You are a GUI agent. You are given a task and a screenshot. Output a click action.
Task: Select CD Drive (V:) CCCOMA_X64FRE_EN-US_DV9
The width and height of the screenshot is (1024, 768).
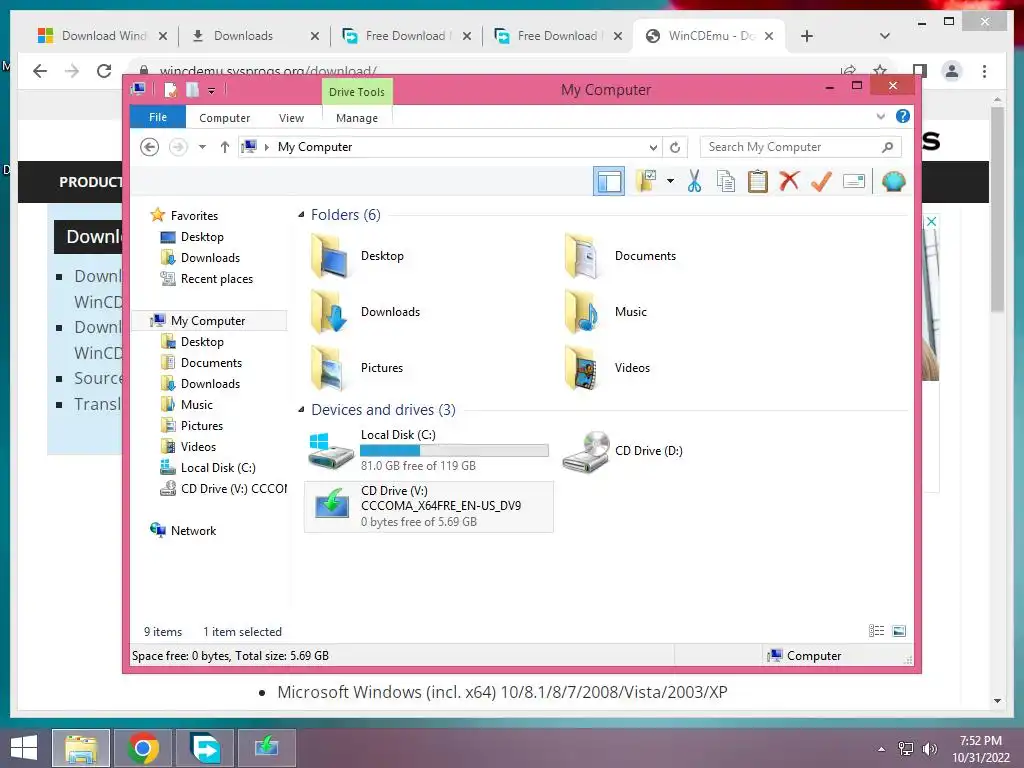[x=428, y=507]
